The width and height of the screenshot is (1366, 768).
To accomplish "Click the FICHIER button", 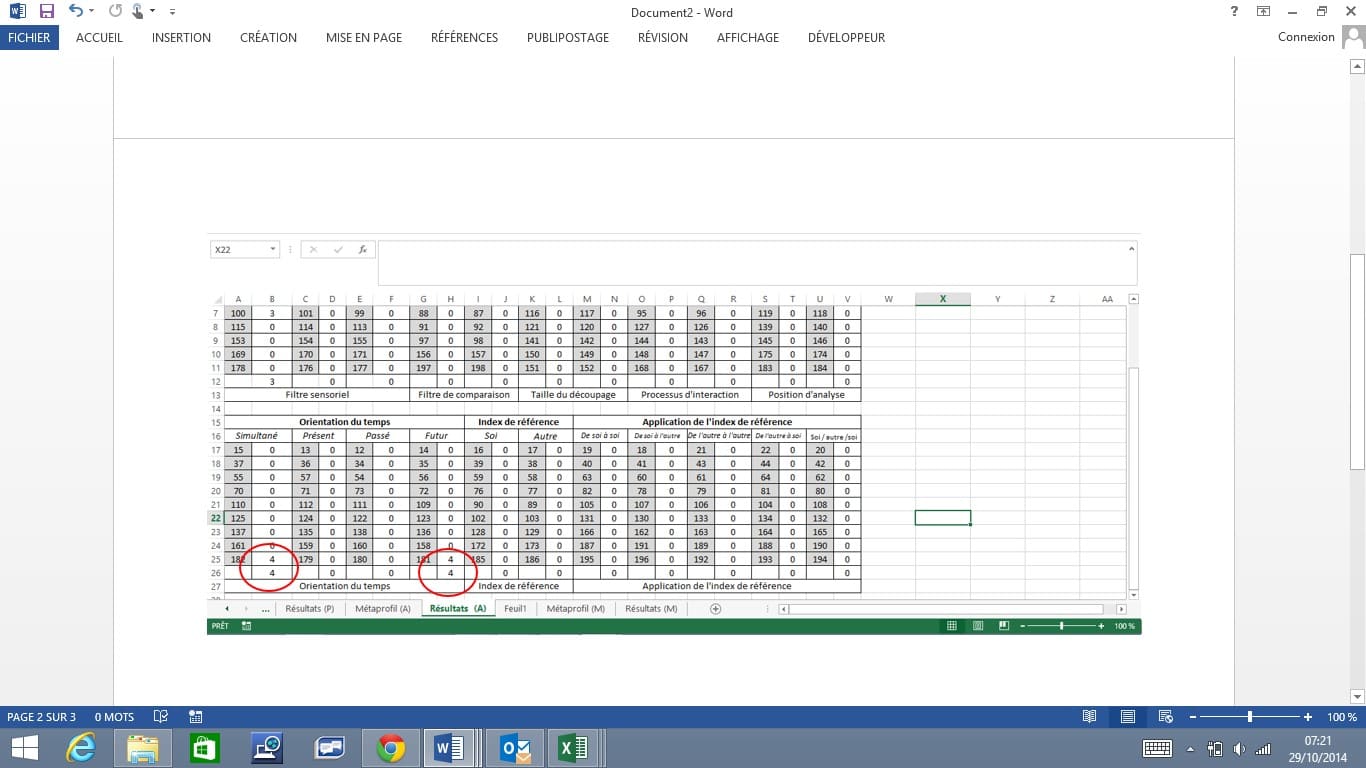I will click(x=30, y=37).
